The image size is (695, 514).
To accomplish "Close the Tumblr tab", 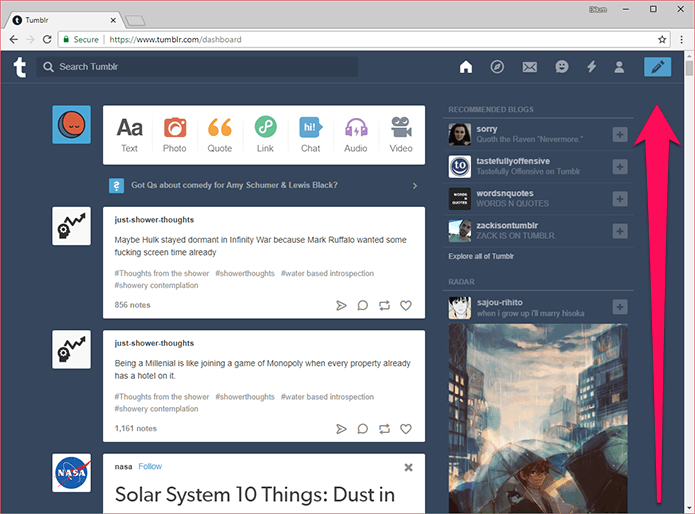I will click(x=113, y=20).
